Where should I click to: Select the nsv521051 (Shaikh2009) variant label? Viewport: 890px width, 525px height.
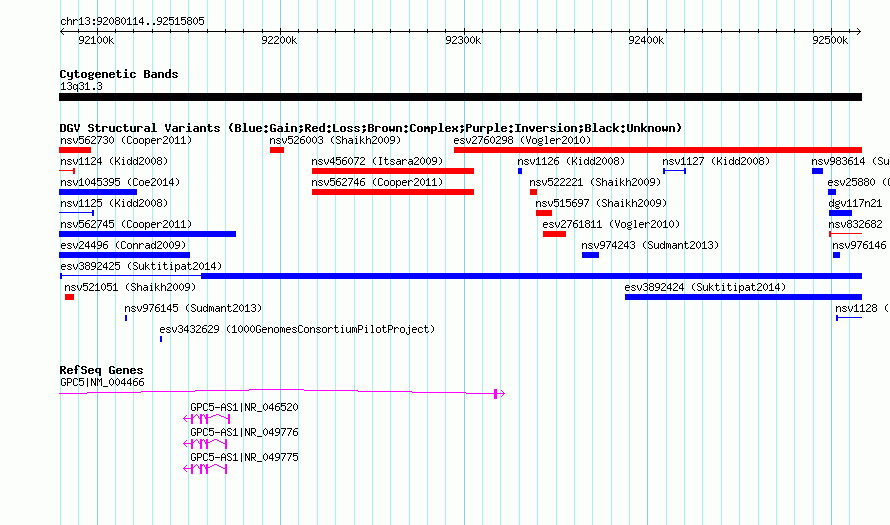(130, 287)
